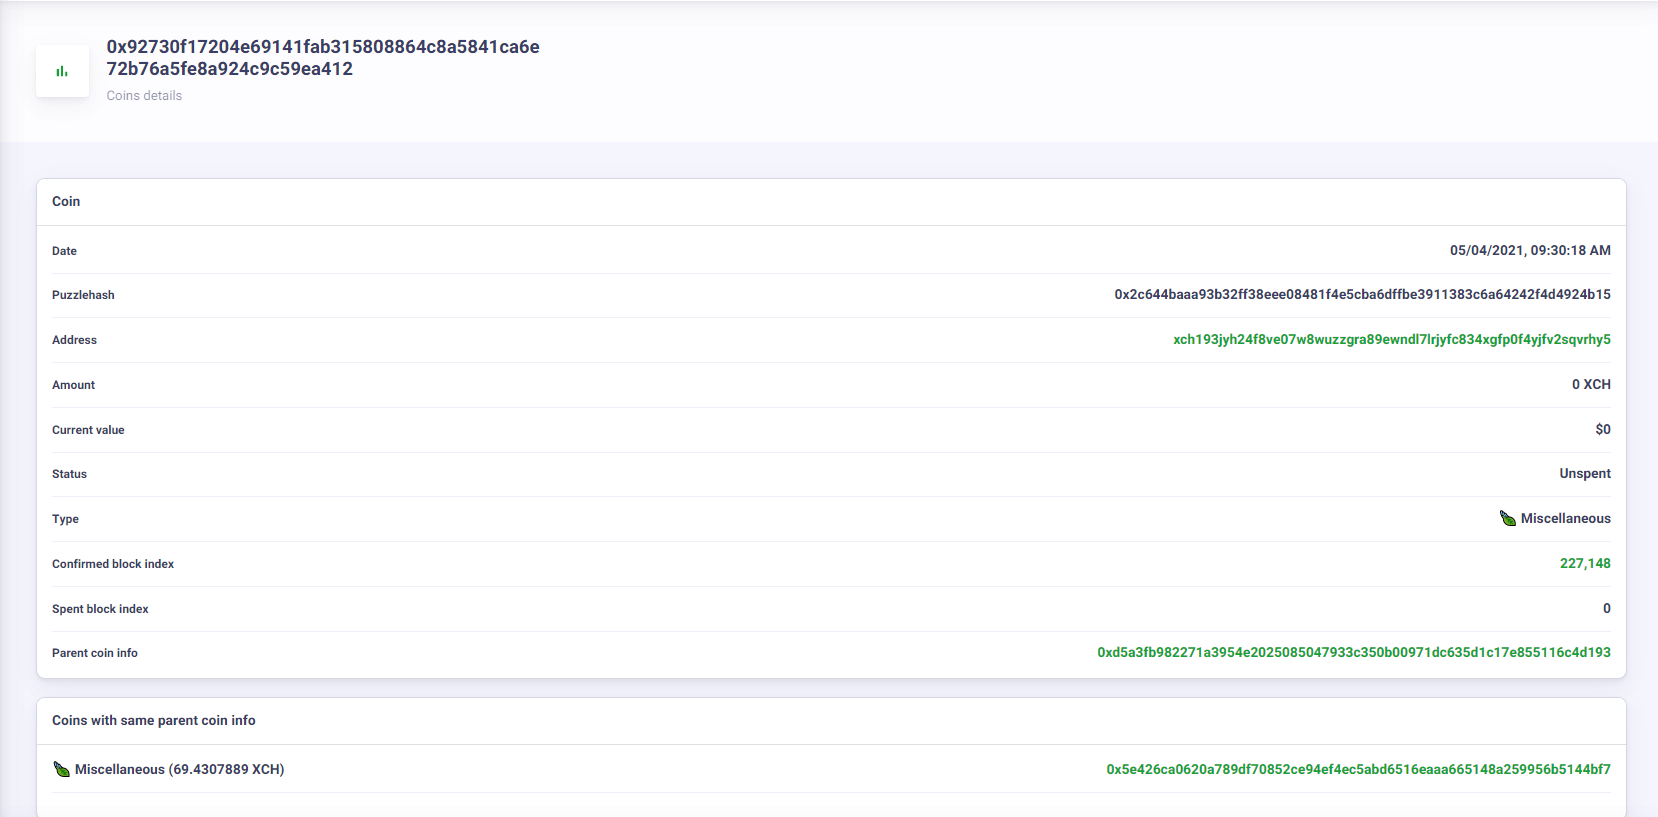
Task: Click the Date row label
Action: (x=64, y=251)
